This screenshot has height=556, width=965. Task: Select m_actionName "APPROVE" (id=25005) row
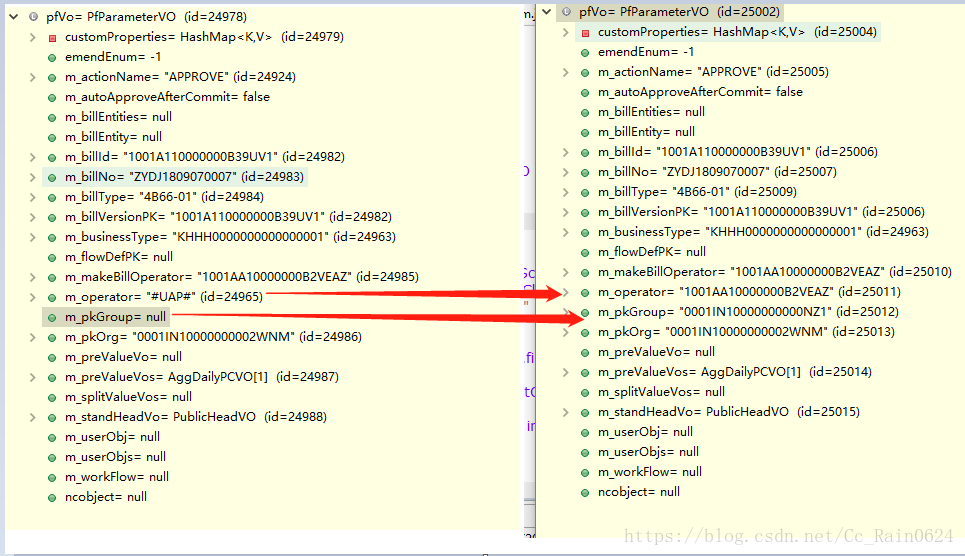(713, 71)
